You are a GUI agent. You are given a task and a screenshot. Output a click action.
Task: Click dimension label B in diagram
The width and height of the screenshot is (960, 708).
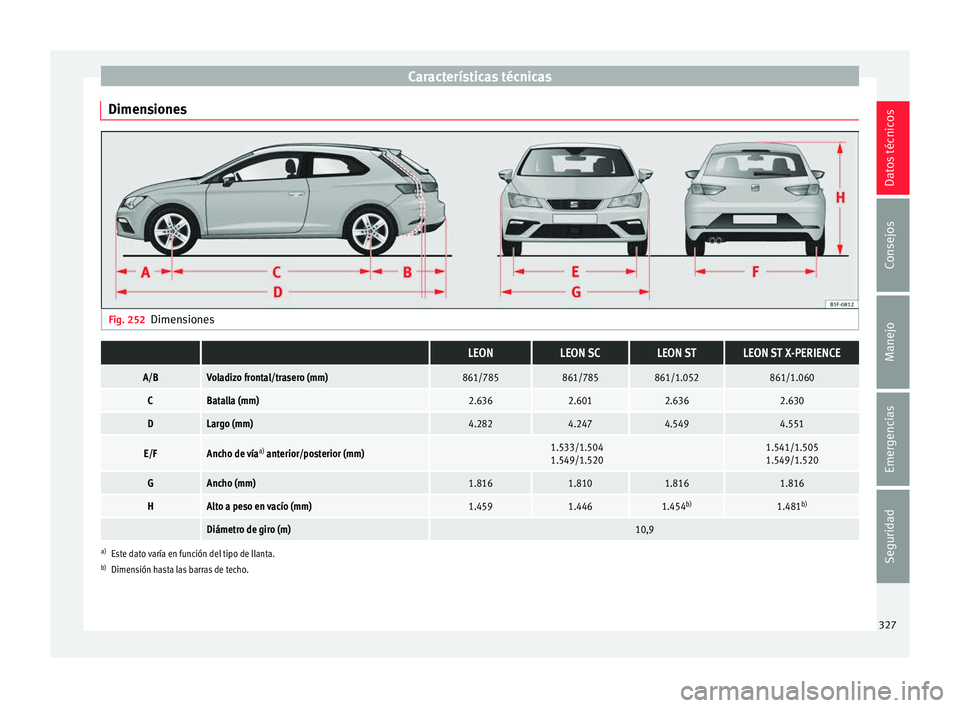click(407, 272)
